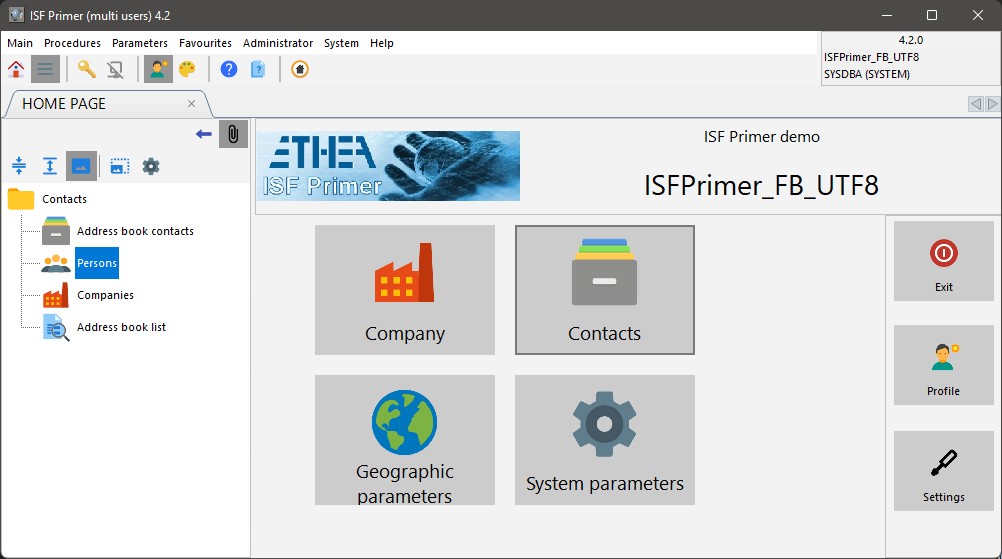Click the Persons people group icon
This screenshot has width=1002, height=559.
[56, 263]
